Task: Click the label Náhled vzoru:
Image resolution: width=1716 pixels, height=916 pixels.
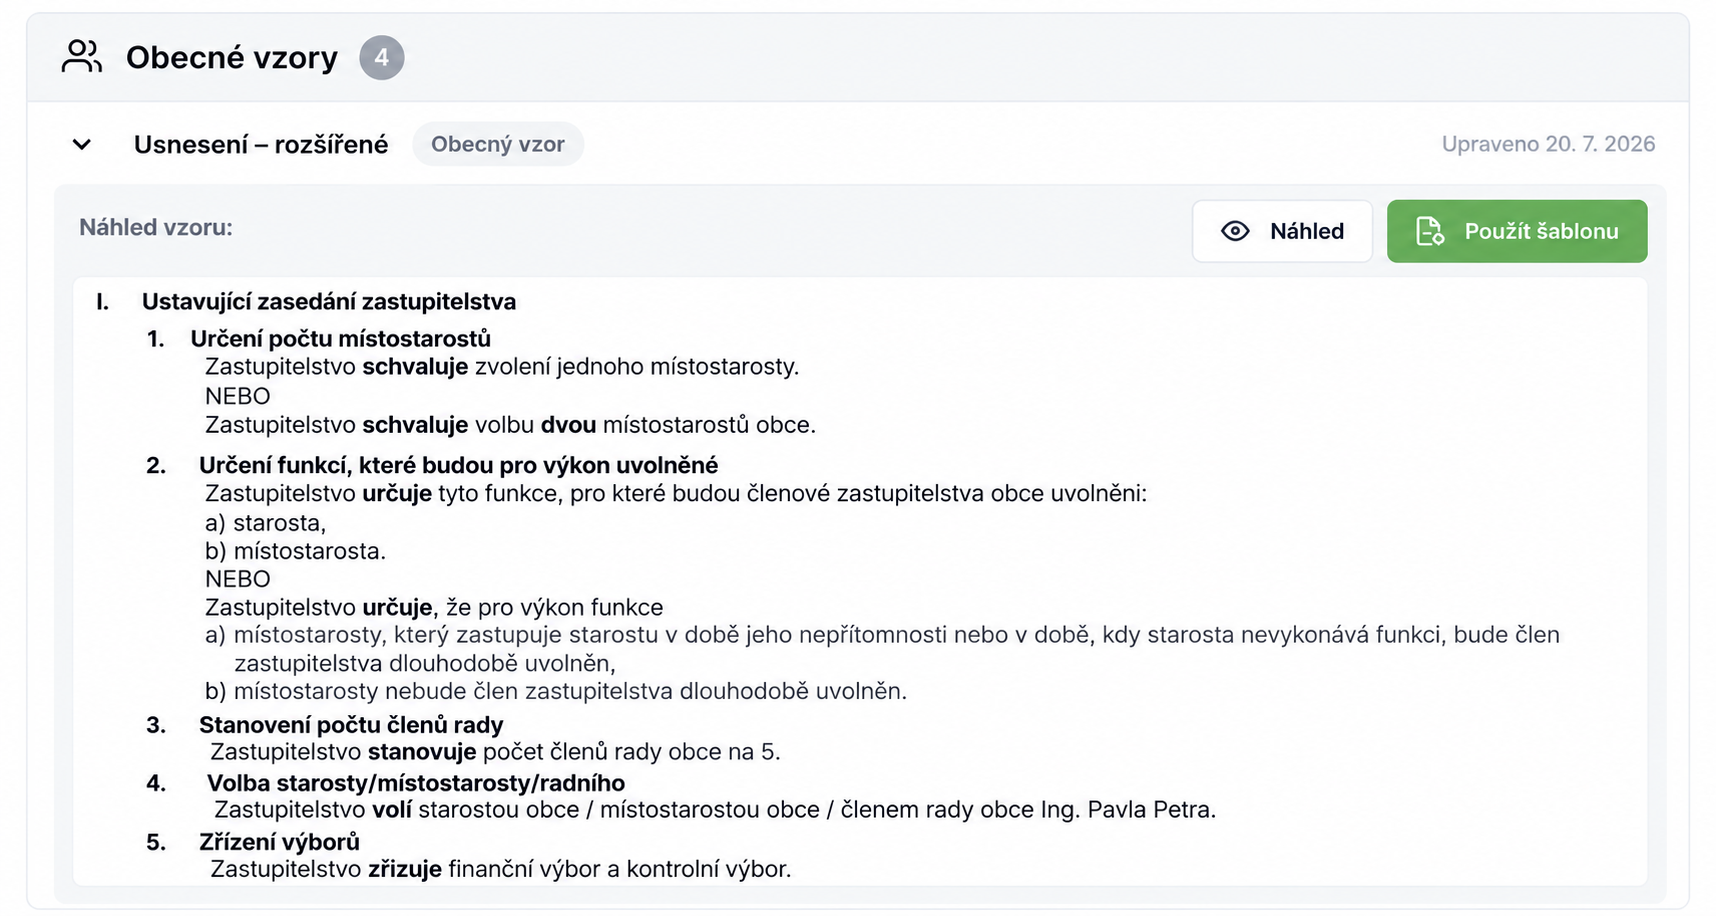Action: click(x=156, y=227)
